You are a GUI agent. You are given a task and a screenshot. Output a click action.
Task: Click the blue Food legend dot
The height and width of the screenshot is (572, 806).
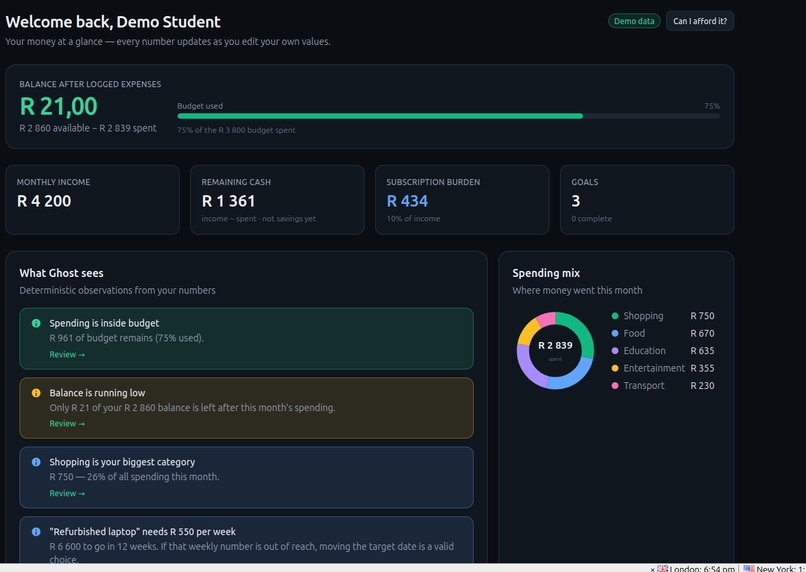pyautogui.click(x=615, y=334)
